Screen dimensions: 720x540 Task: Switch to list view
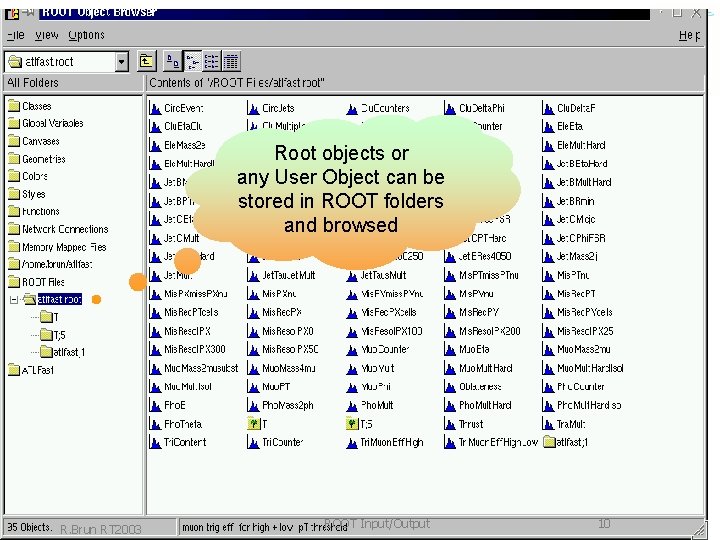[212, 61]
